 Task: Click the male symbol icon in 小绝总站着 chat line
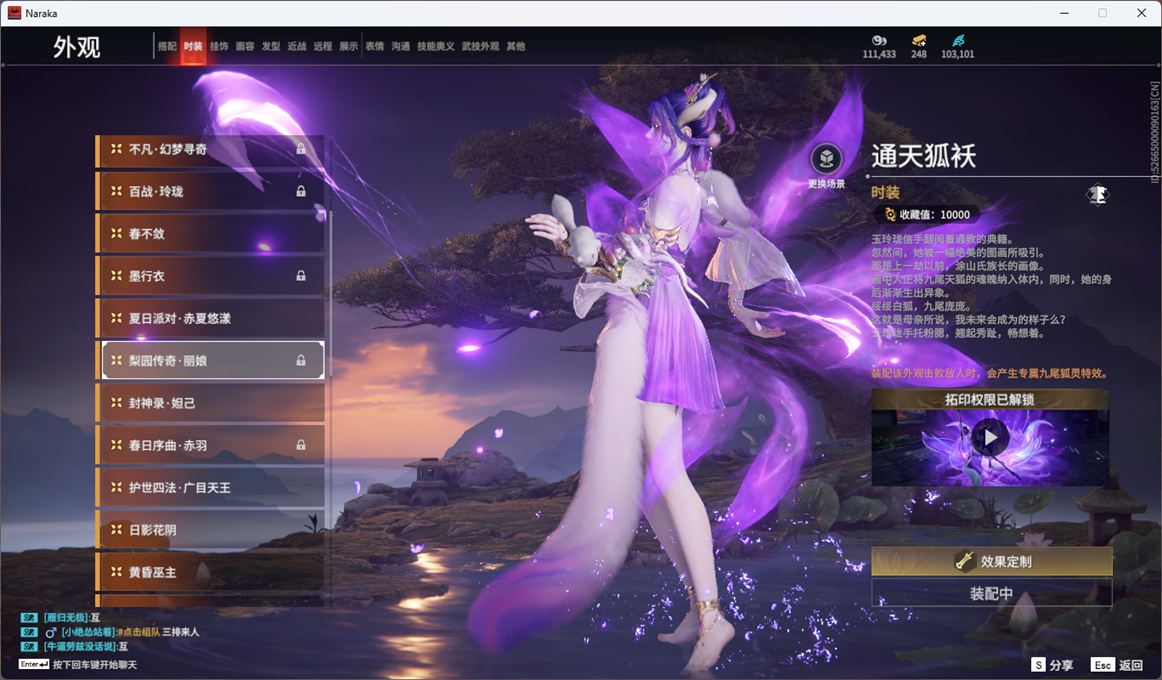coord(51,632)
